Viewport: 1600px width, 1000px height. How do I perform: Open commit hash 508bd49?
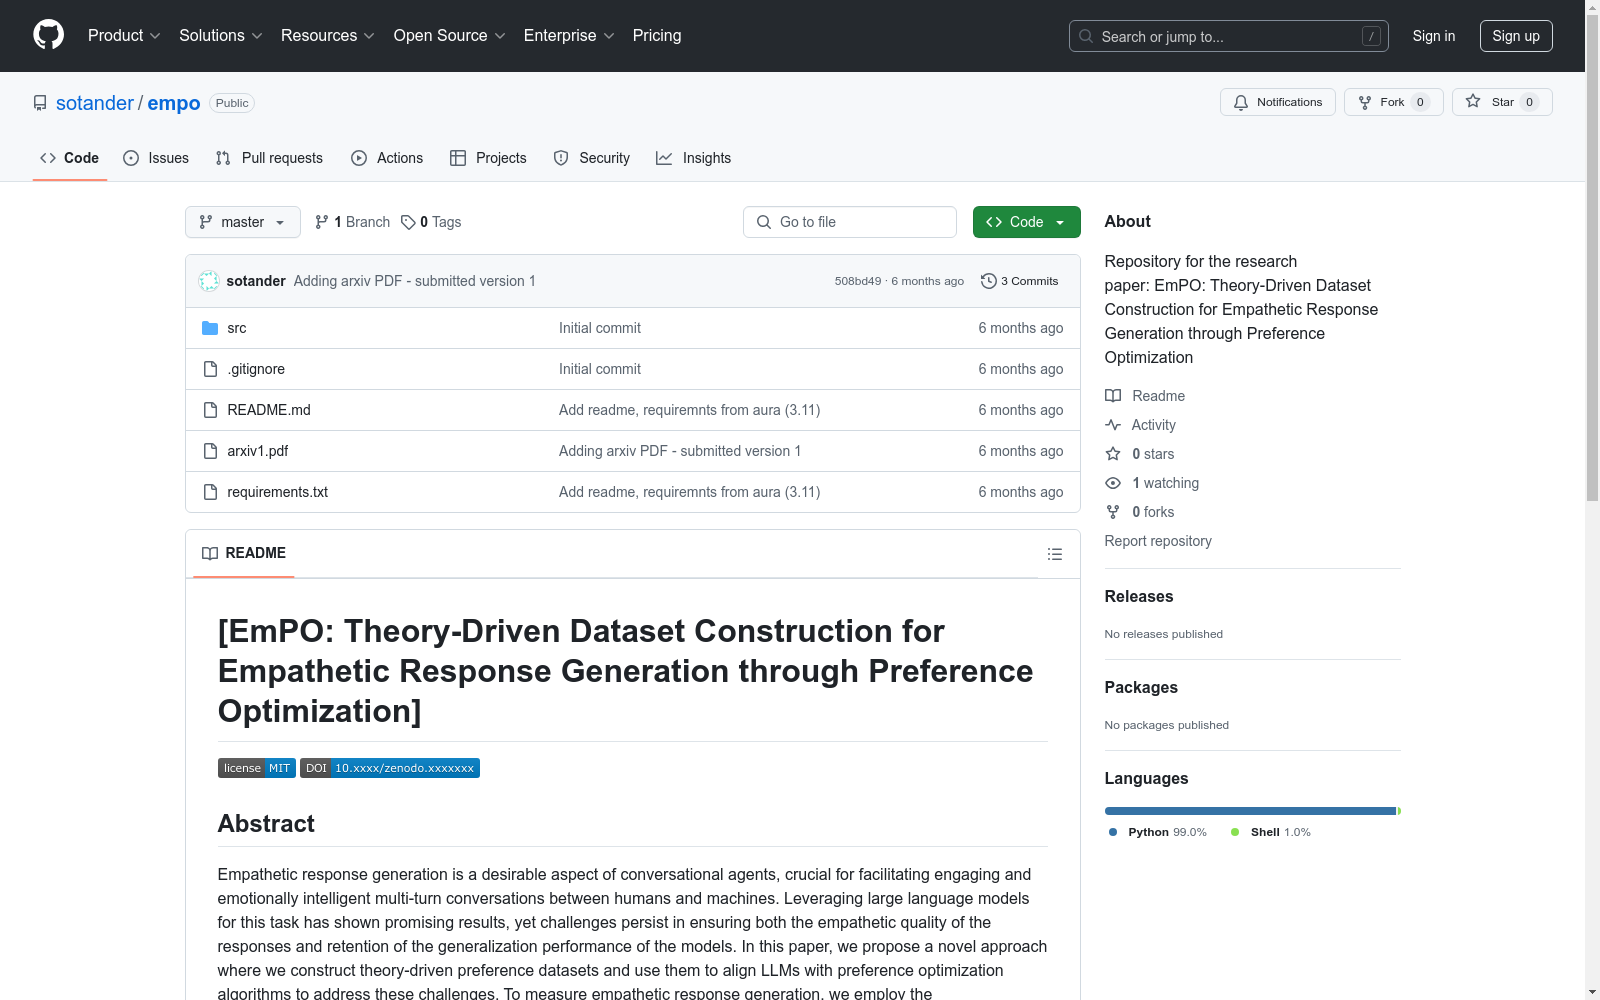[858, 281]
